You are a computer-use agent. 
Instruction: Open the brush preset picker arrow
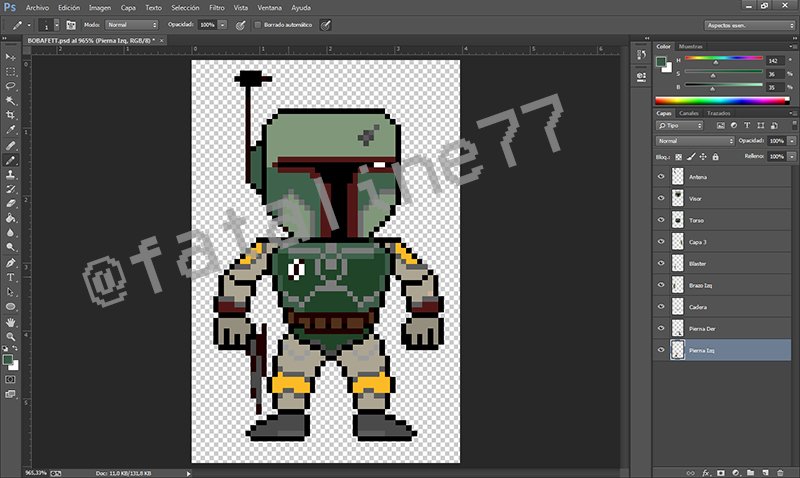click(56, 24)
